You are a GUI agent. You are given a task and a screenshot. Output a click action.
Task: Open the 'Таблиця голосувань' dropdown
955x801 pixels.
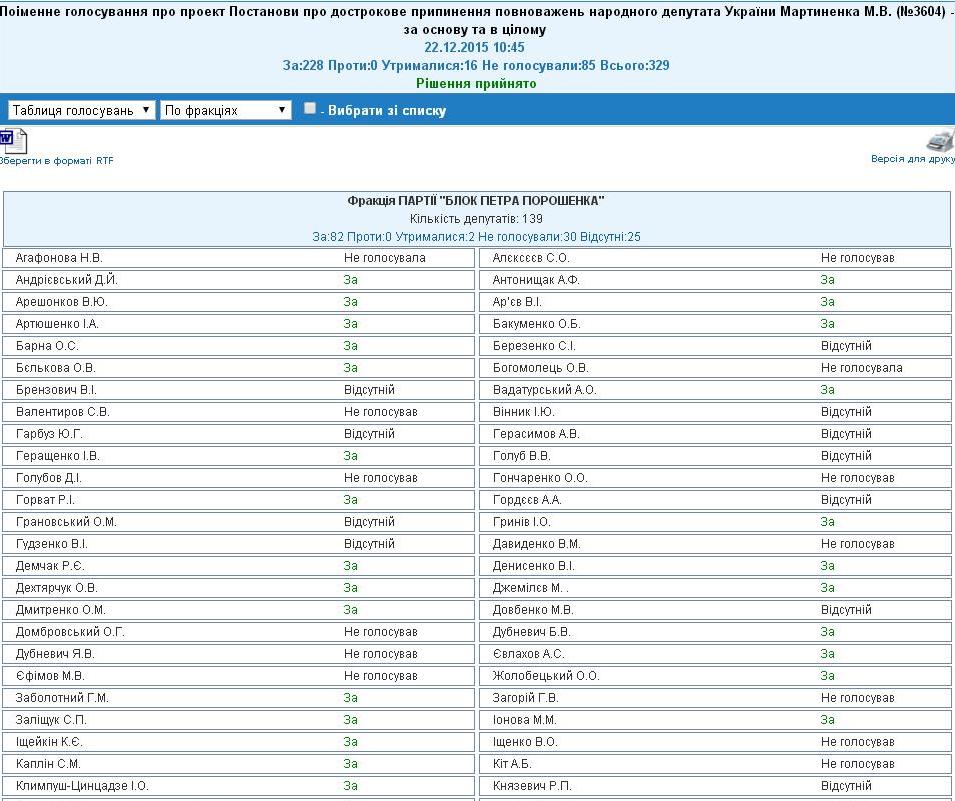(82, 110)
